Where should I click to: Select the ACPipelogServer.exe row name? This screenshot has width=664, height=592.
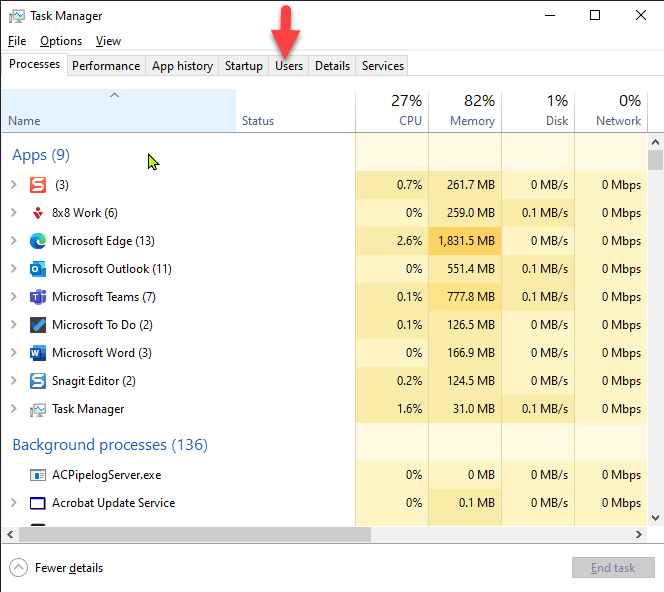(107, 475)
